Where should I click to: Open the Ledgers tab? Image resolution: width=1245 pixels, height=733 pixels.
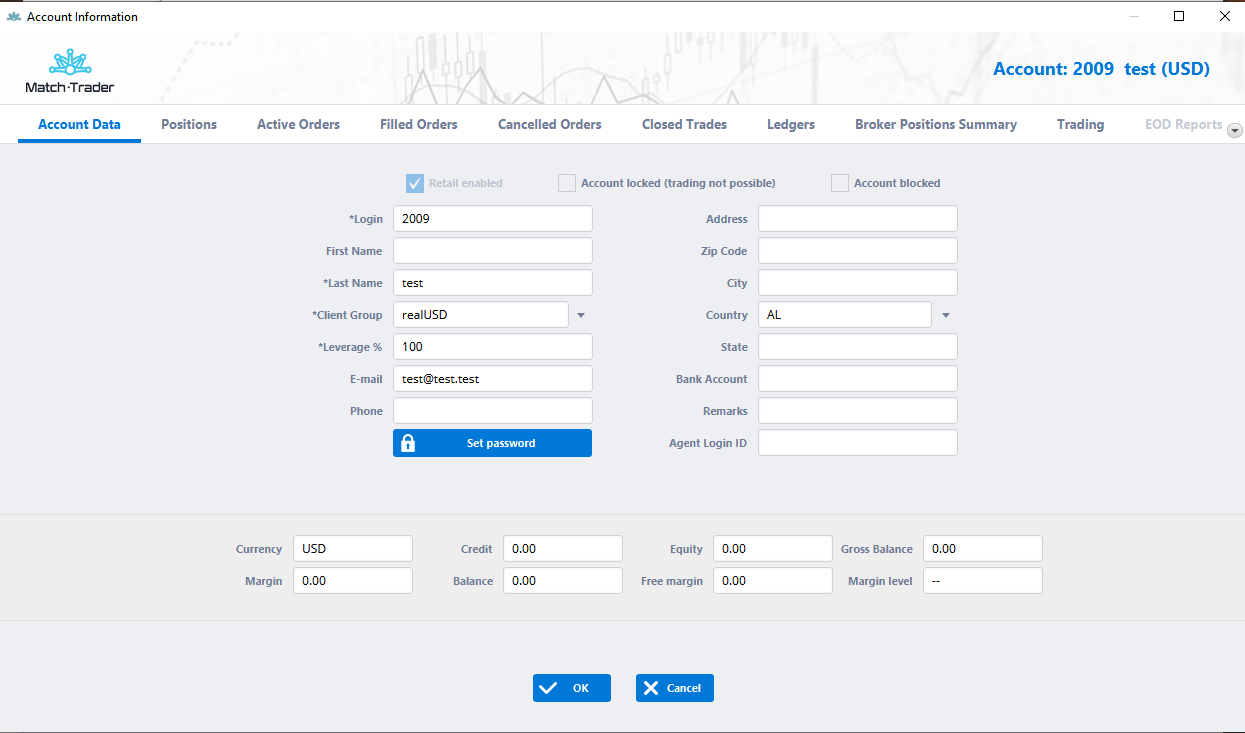point(790,124)
